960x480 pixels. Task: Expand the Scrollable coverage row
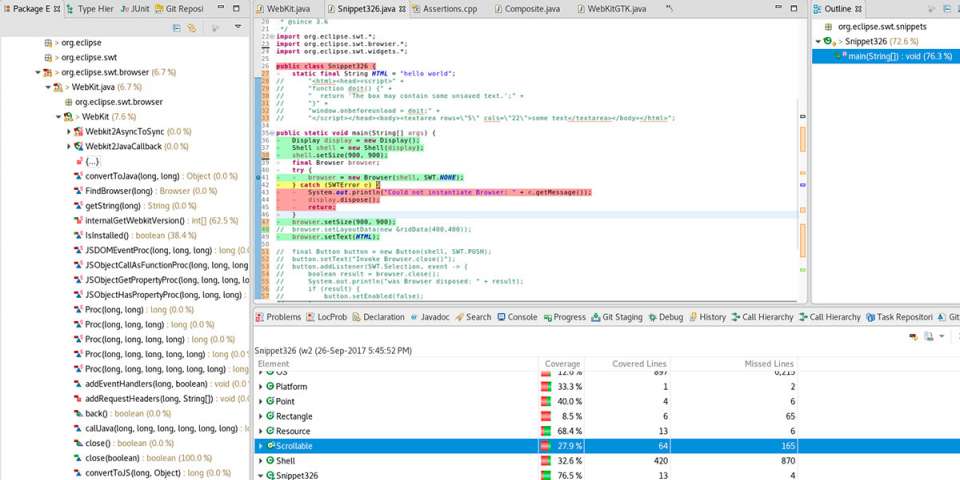261,446
